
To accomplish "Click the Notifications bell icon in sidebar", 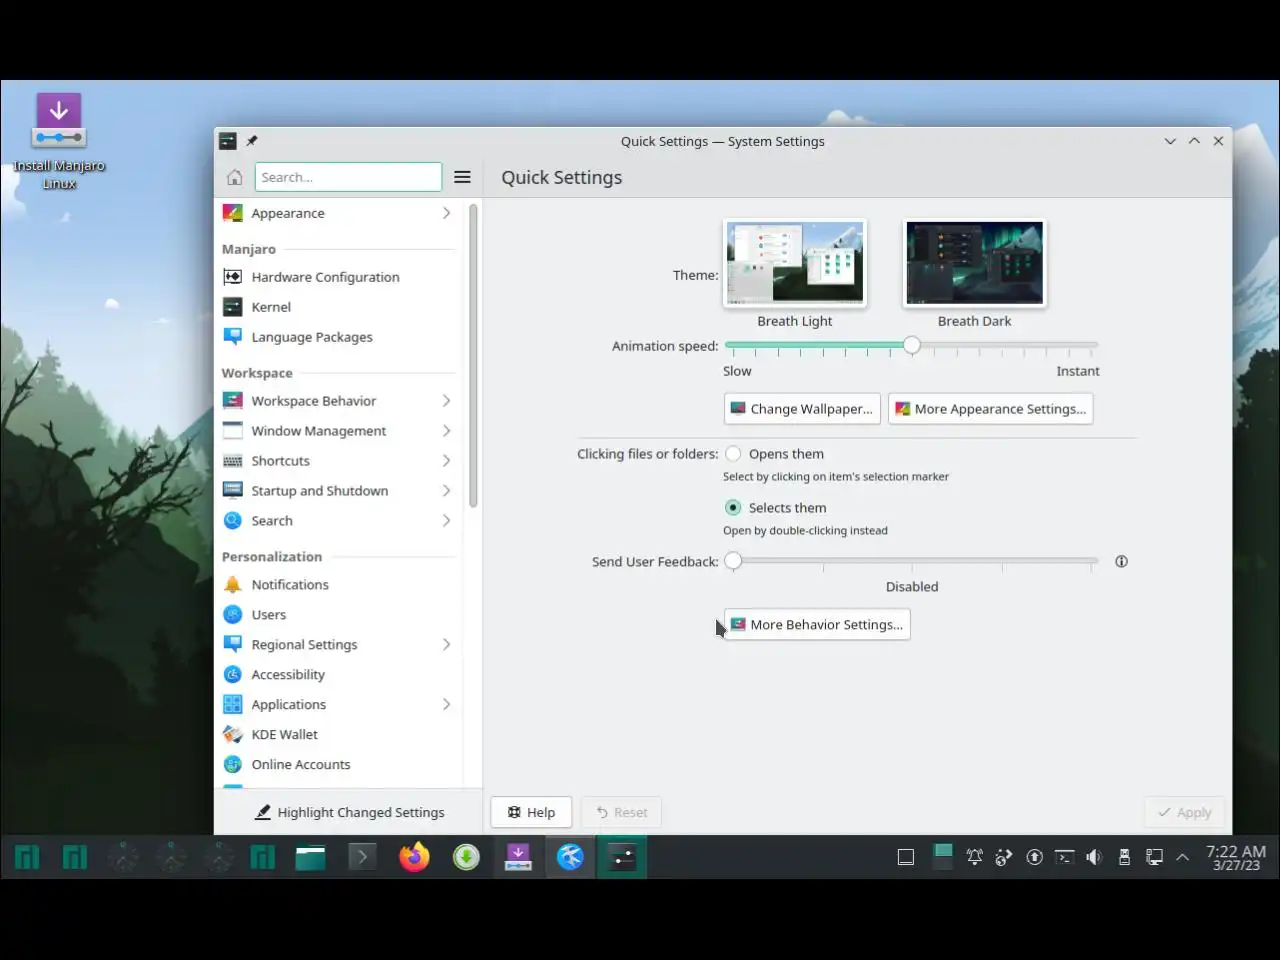I will pyautogui.click(x=233, y=585).
